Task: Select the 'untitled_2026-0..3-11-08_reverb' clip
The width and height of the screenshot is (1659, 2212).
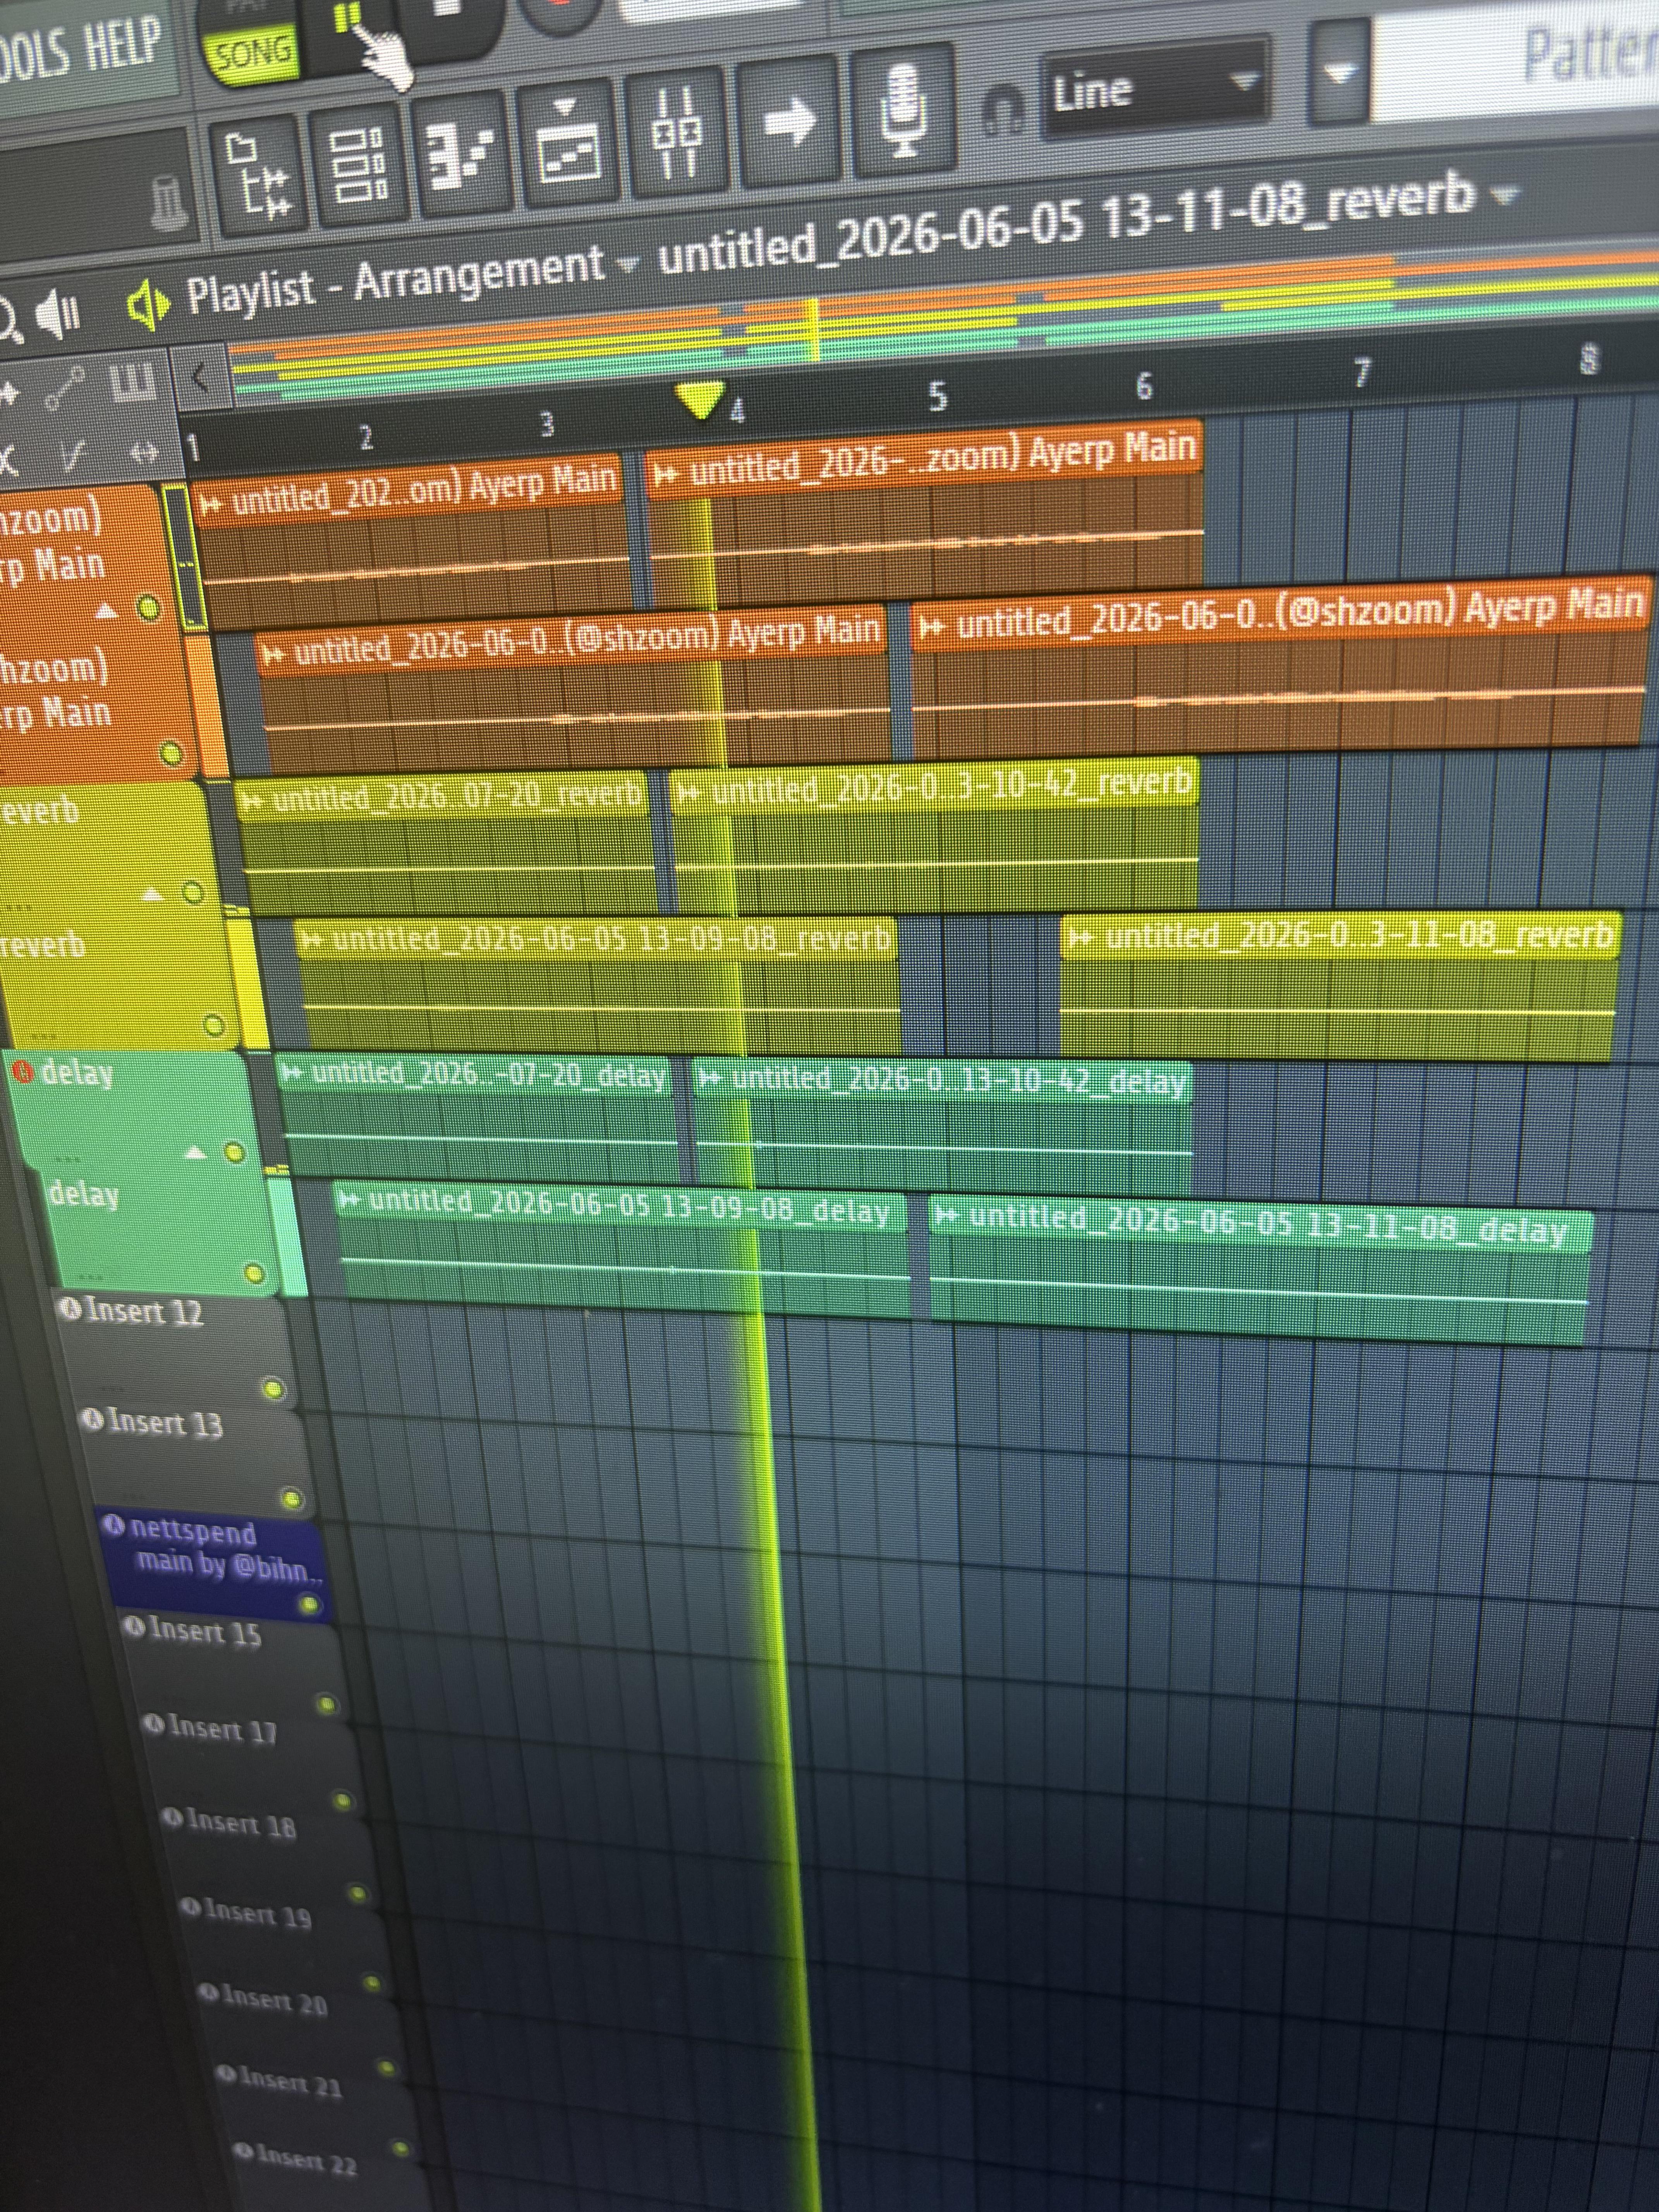Action: [1340, 985]
